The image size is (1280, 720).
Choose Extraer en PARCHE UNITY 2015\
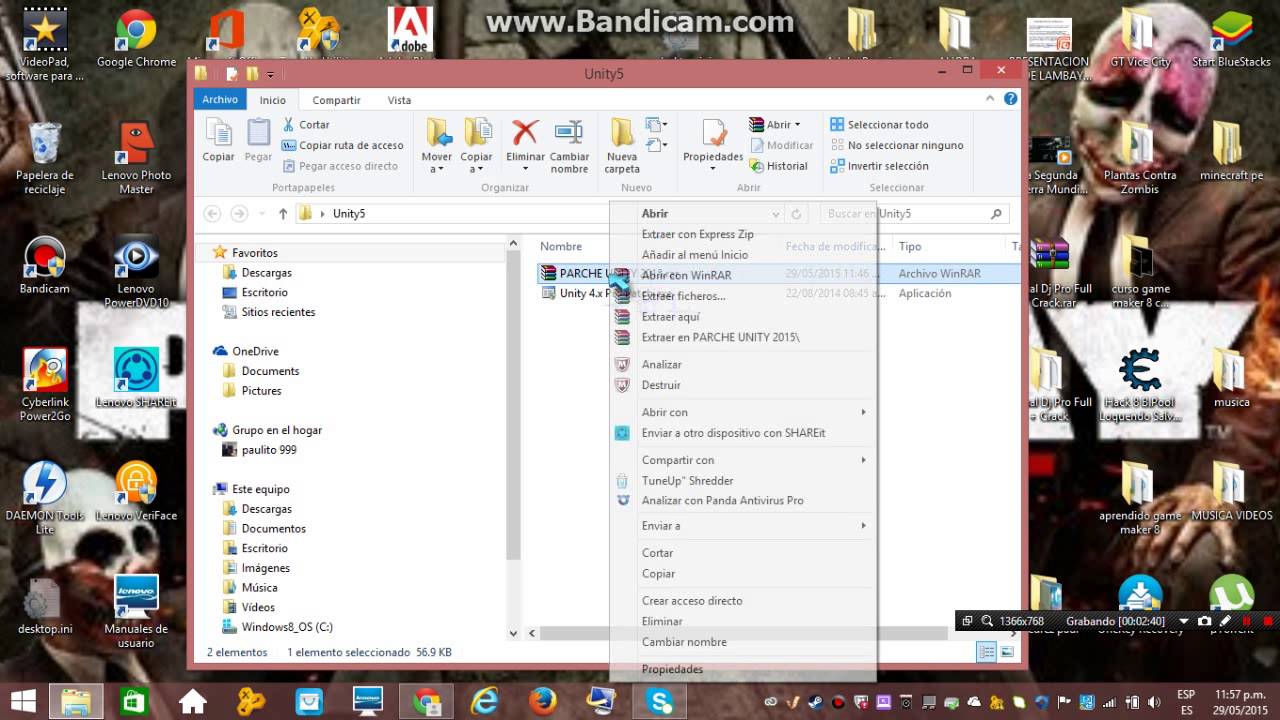(743, 337)
